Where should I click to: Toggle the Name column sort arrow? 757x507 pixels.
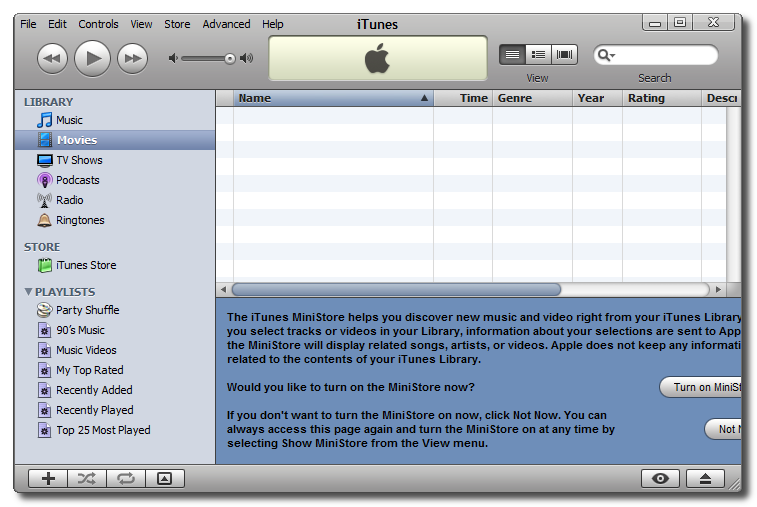point(424,98)
